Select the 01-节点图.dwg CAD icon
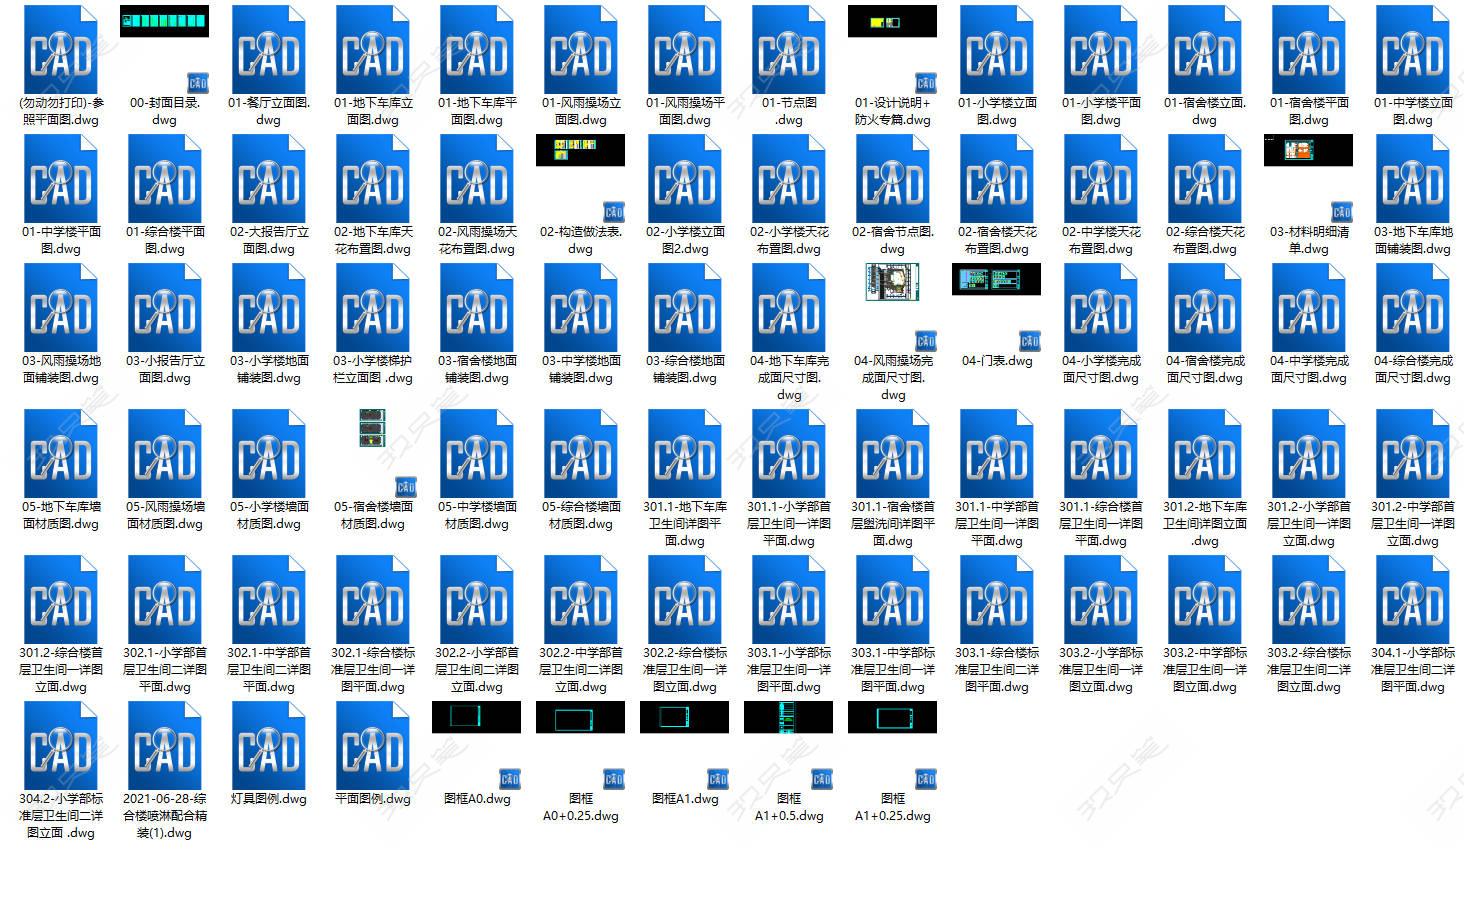This screenshot has width=1464, height=899. tap(788, 49)
